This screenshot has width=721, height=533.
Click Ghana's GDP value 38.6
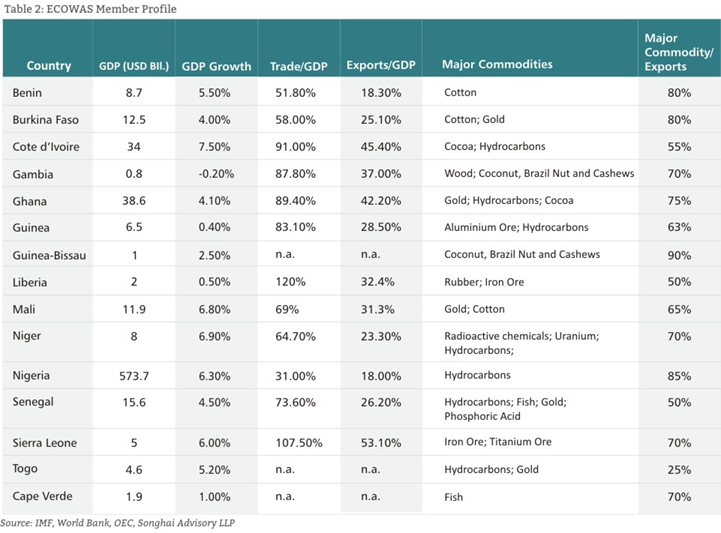pos(134,201)
